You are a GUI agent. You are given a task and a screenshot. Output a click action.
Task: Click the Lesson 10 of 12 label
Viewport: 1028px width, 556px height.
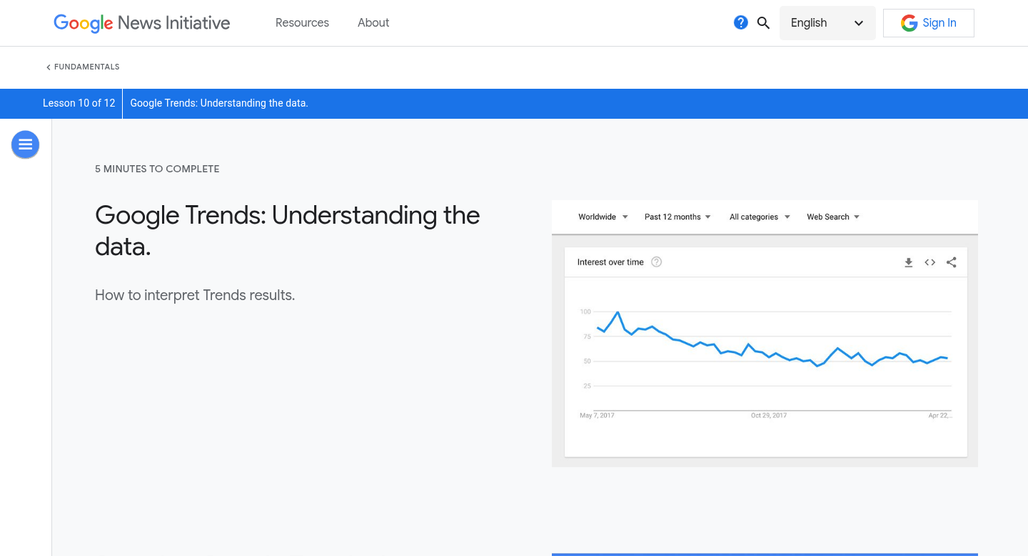click(79, 103)
